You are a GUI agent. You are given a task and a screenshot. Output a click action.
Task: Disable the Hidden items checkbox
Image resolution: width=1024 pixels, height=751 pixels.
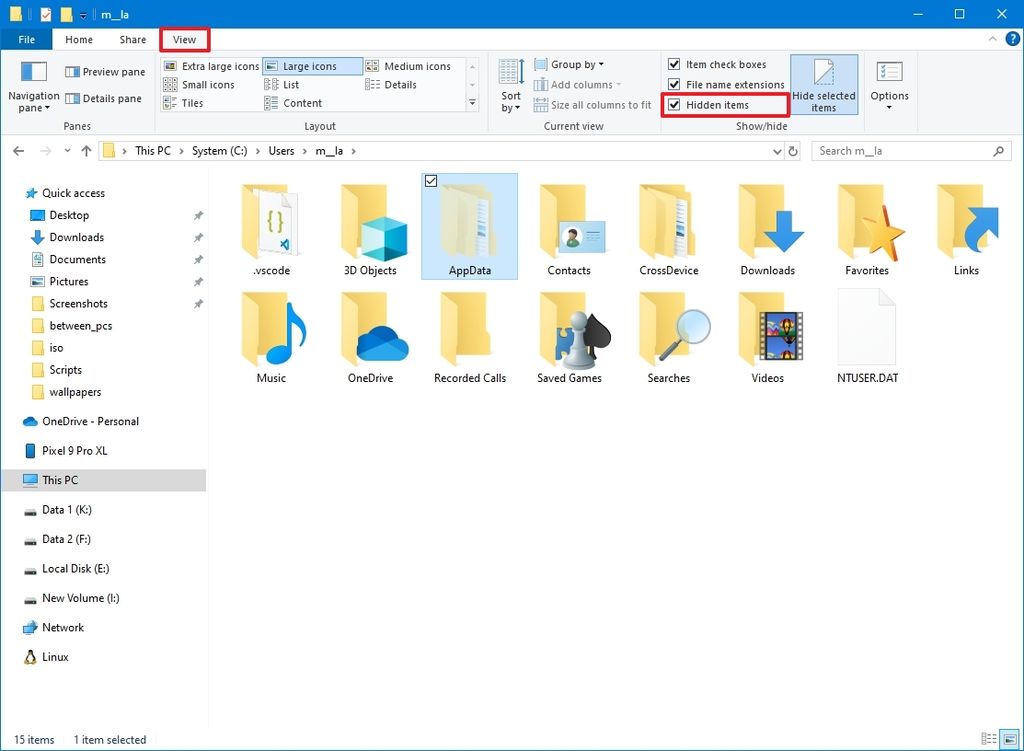click(x=674, y=104)
